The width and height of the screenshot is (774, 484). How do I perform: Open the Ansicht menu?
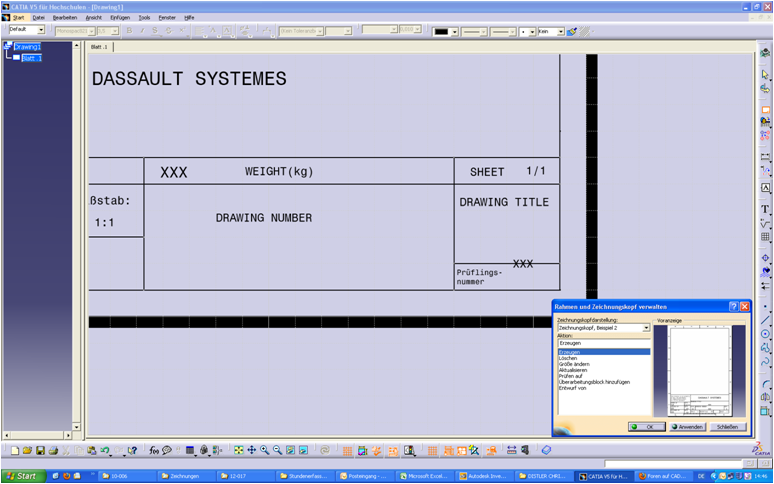pyautogui.click(x=93, y=18)
